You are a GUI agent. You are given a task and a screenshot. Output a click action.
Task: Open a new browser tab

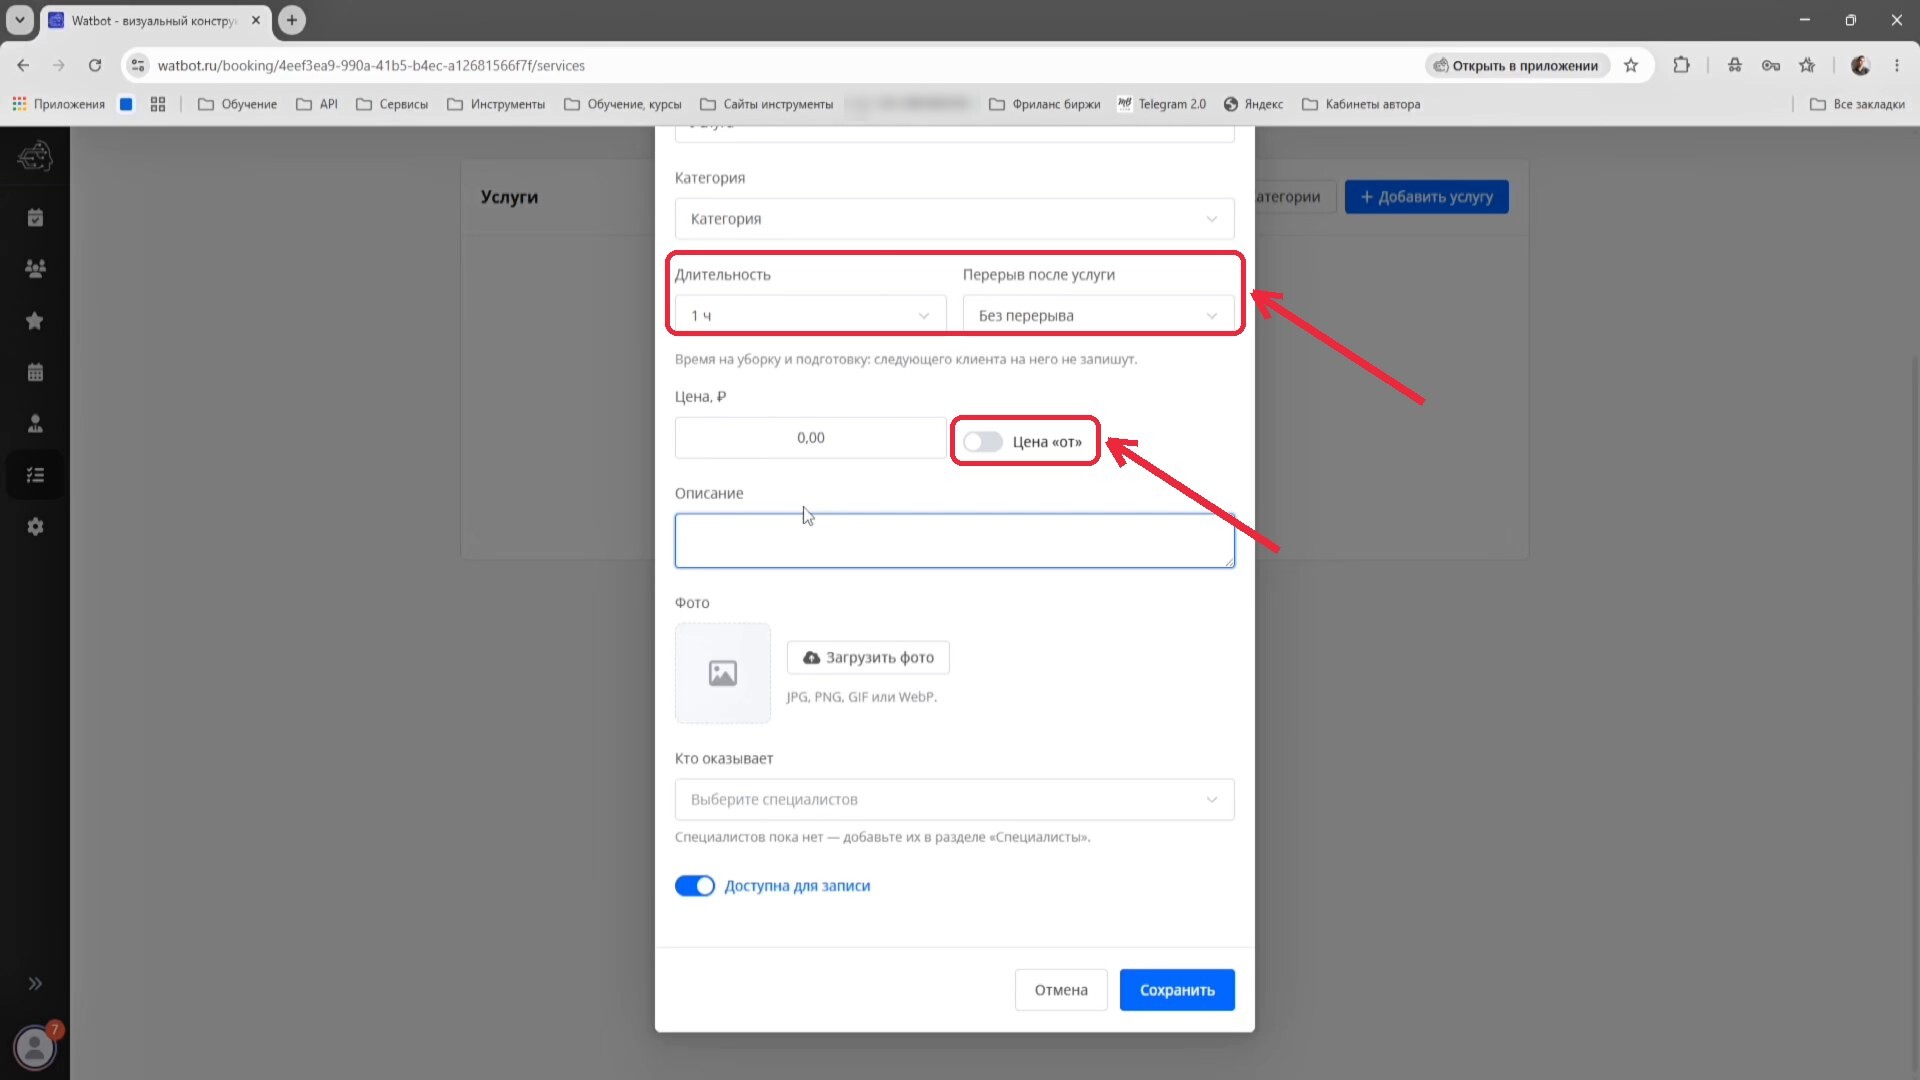[292, 20]
